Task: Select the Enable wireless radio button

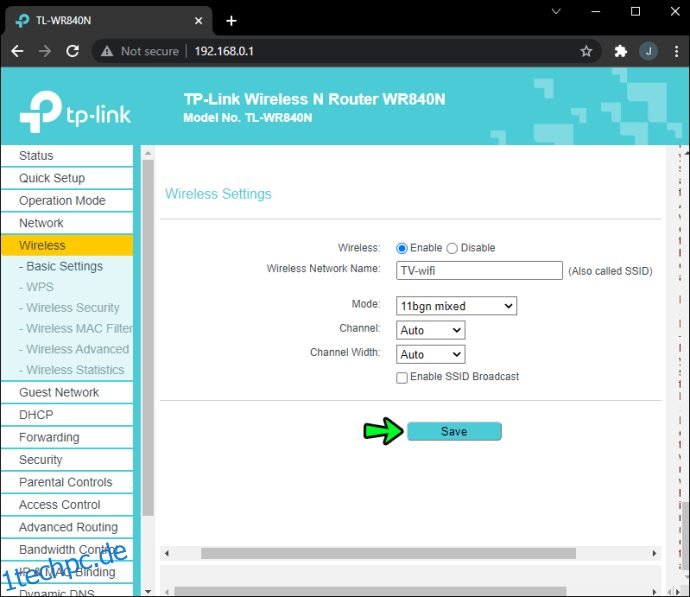Action: click(401, 248)
